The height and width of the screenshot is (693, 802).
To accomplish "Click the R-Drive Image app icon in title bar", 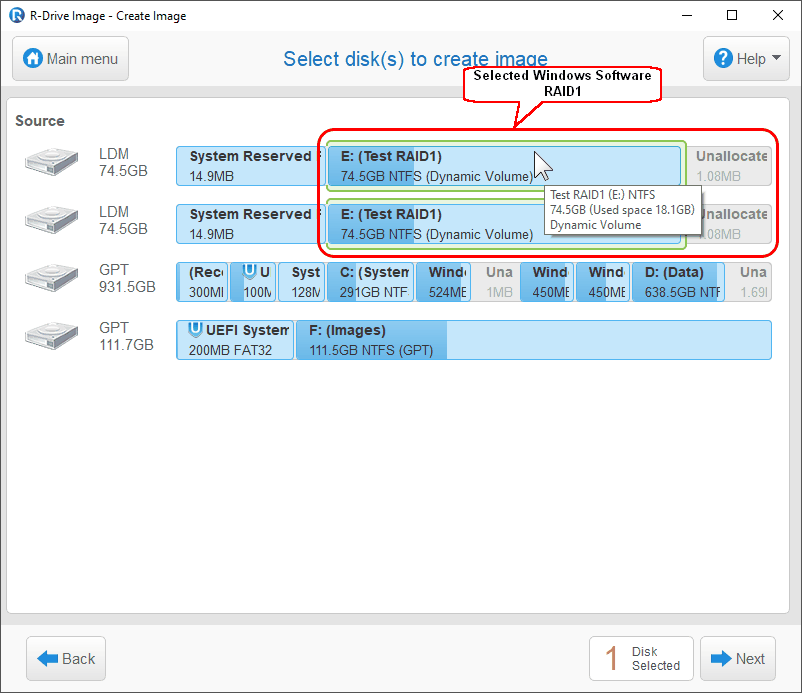I will point(17,15).
